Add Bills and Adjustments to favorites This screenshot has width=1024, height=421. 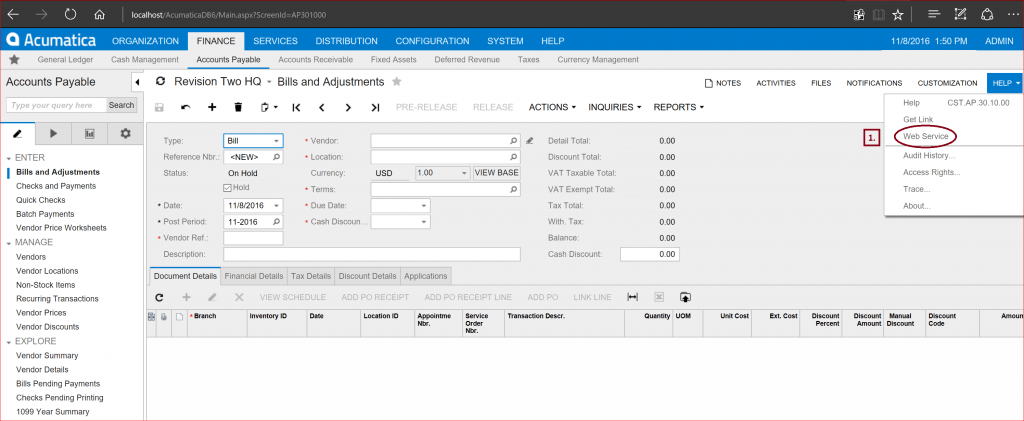[x=396, y=82]
